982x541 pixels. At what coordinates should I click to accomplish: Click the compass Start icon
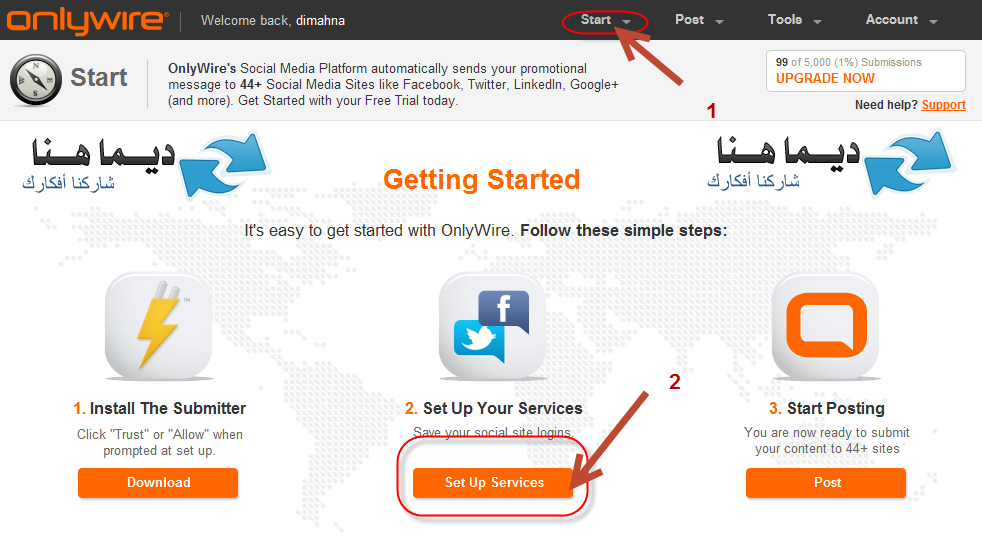coord(36,80)
